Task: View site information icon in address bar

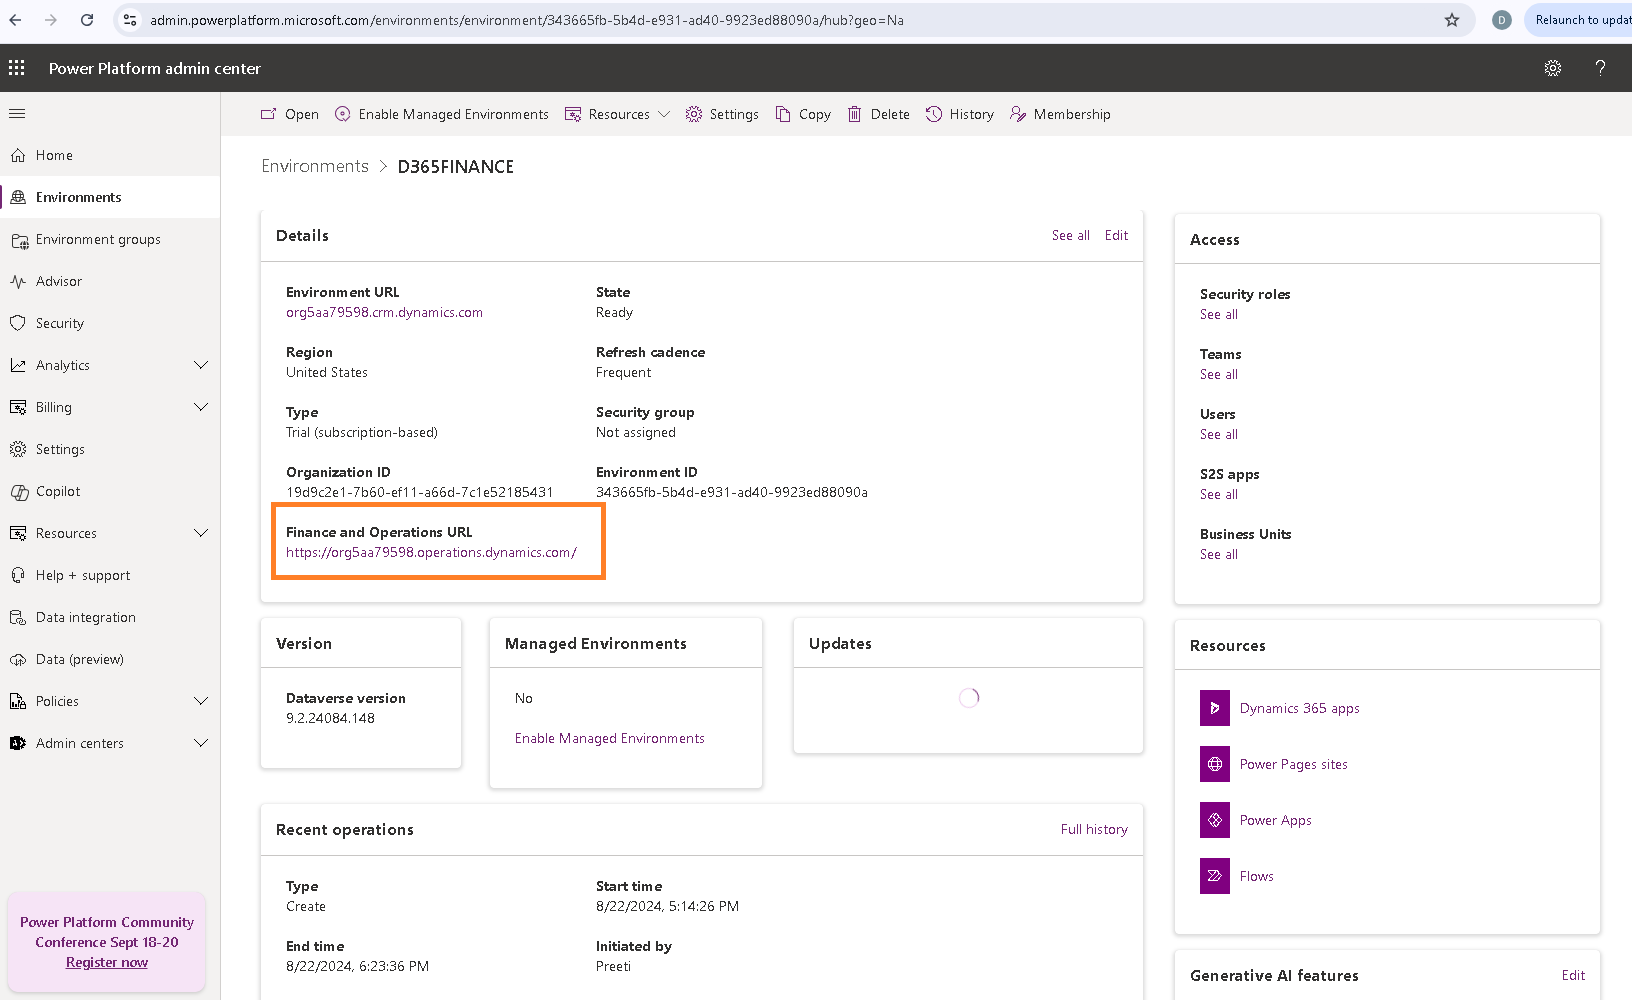Action: click(x=130, y=20)
